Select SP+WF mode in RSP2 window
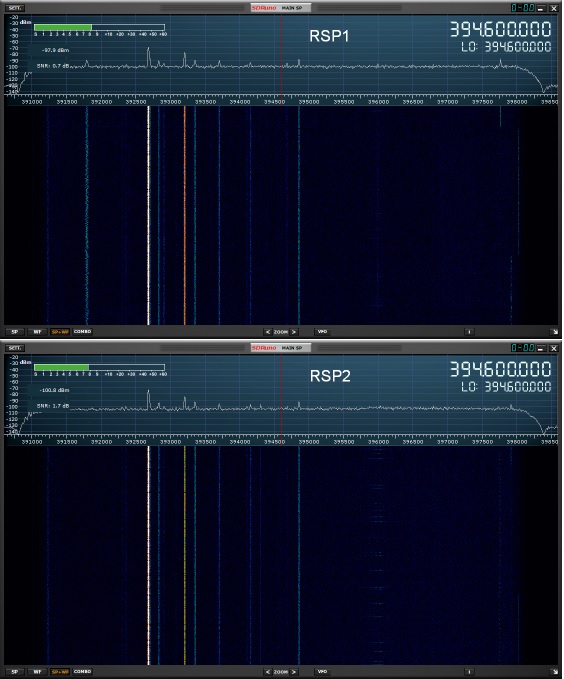Screen dimensions: 564x679 (60, 672)
